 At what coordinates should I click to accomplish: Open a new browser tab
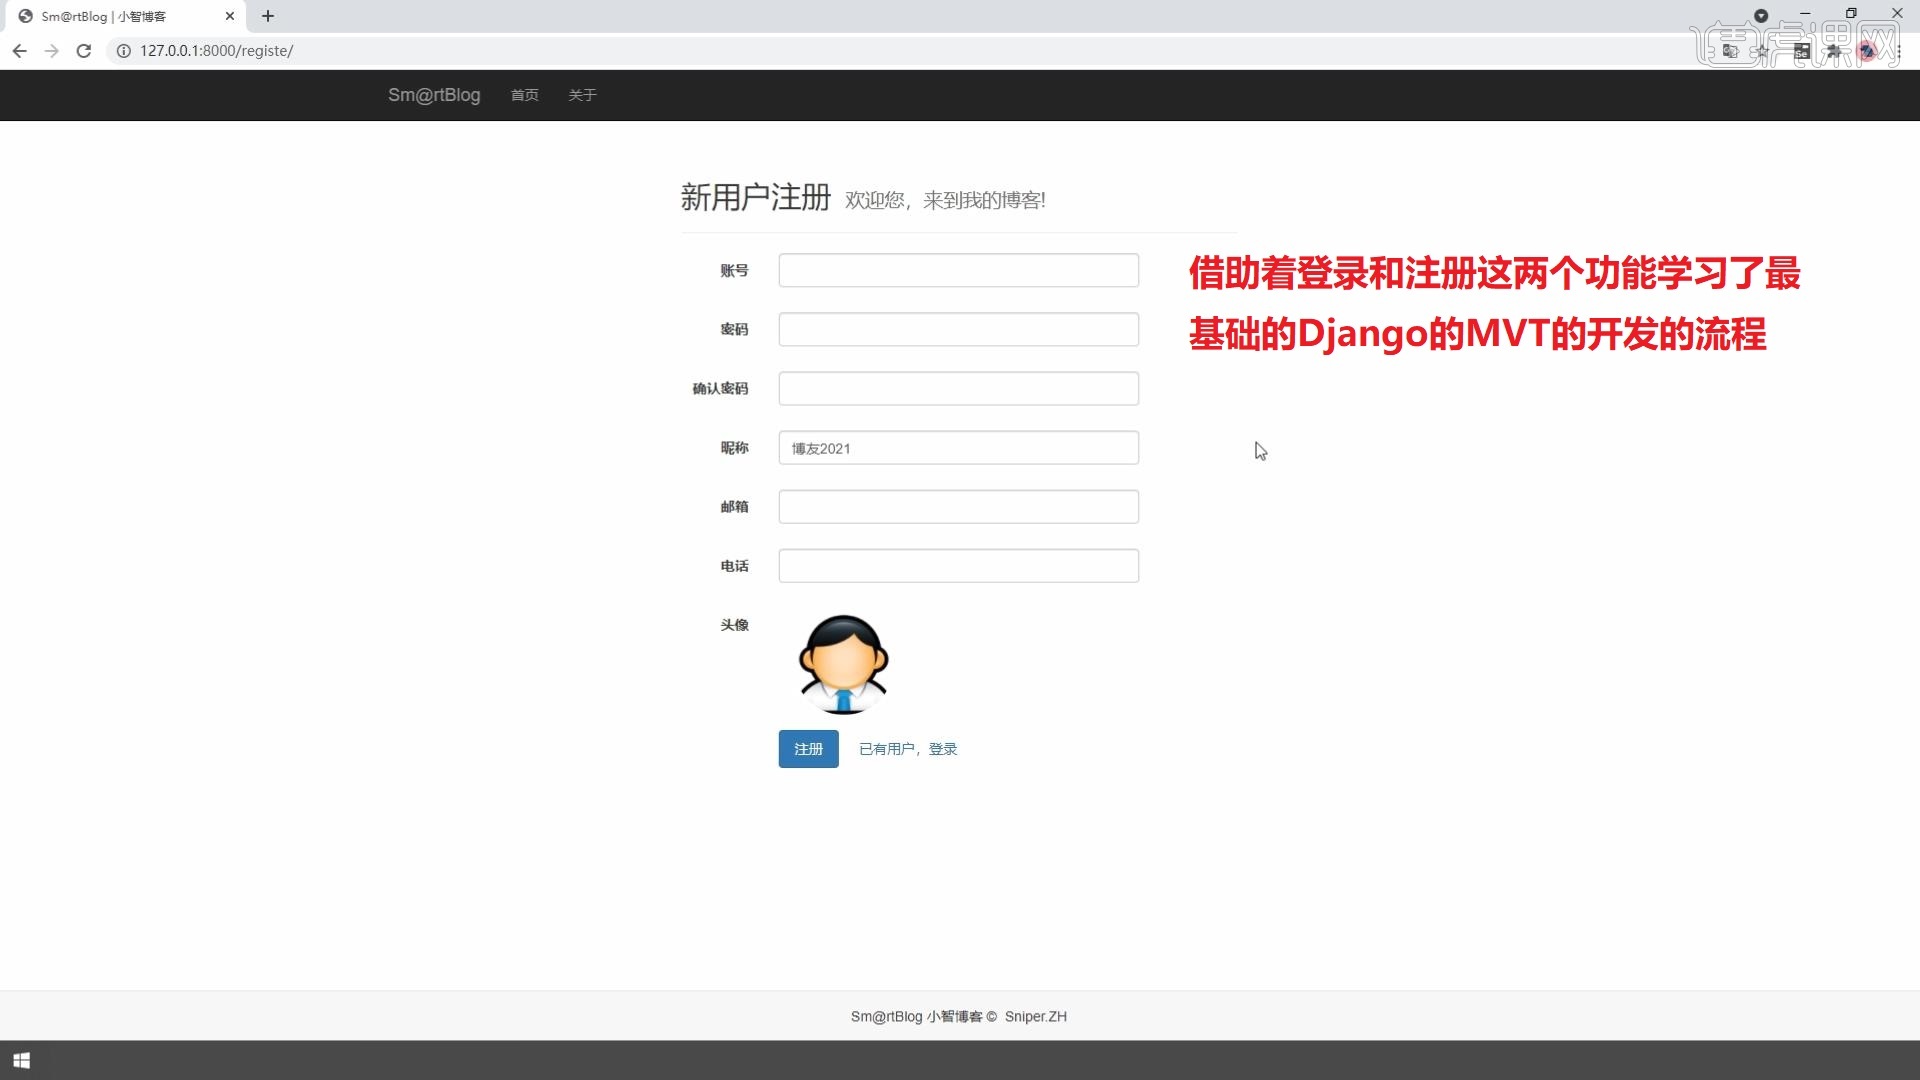pos(268,16)
